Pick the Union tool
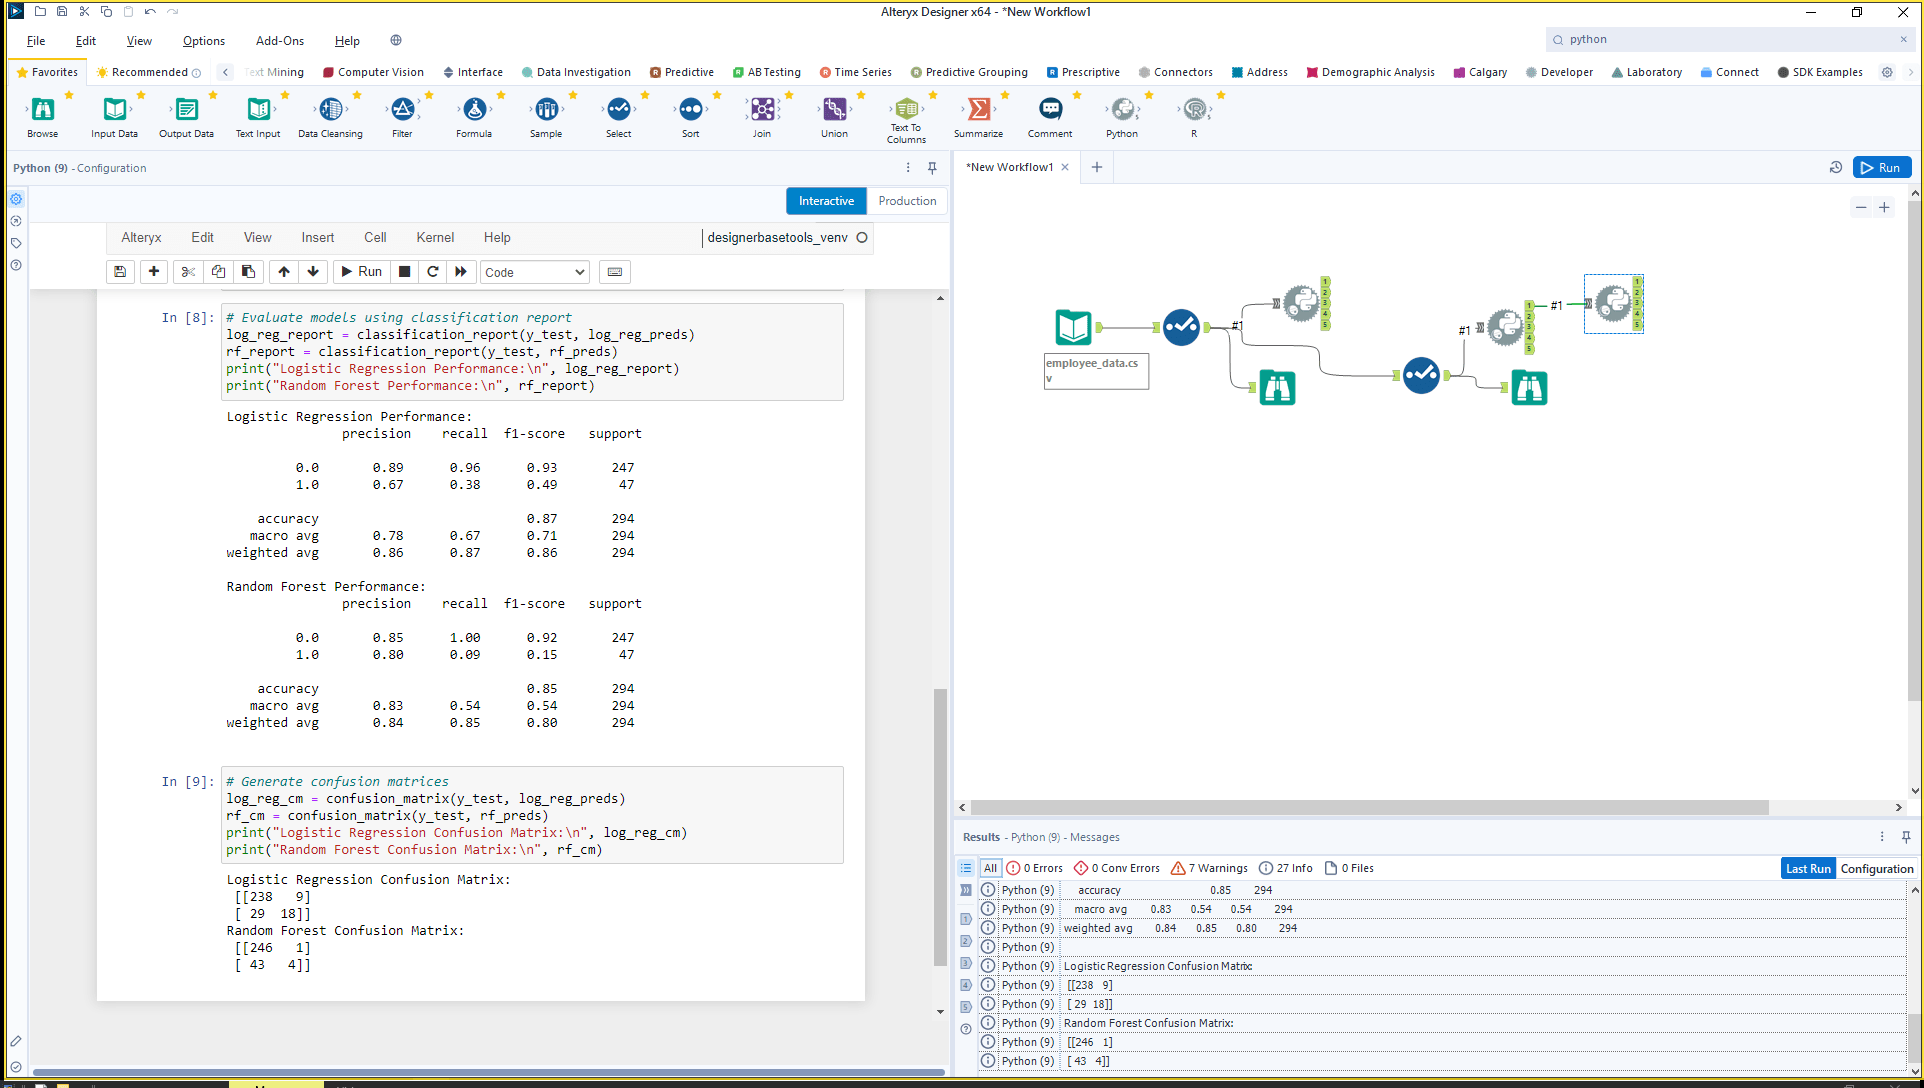The height and width of the screenshot is (1088, 1924). [834, 112]
